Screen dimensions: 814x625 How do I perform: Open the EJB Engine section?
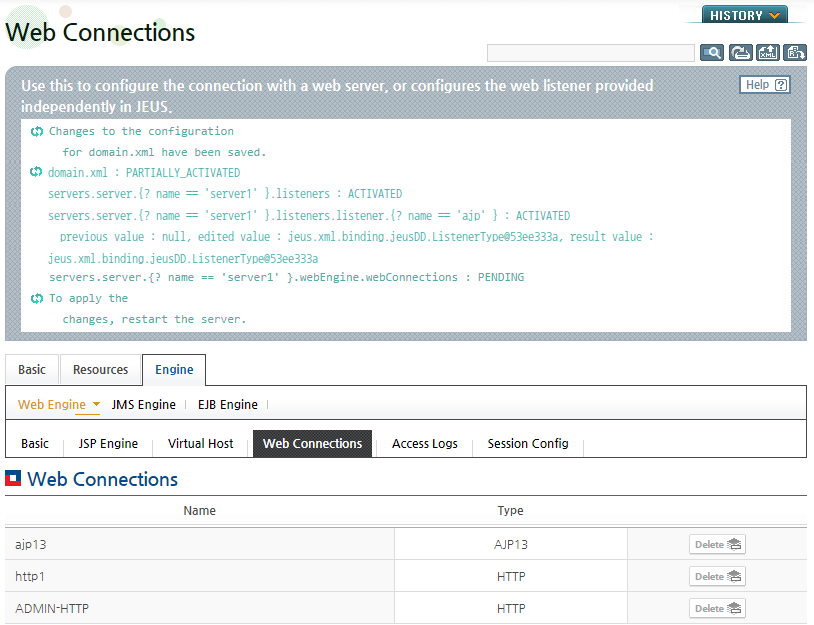point(228,404)
